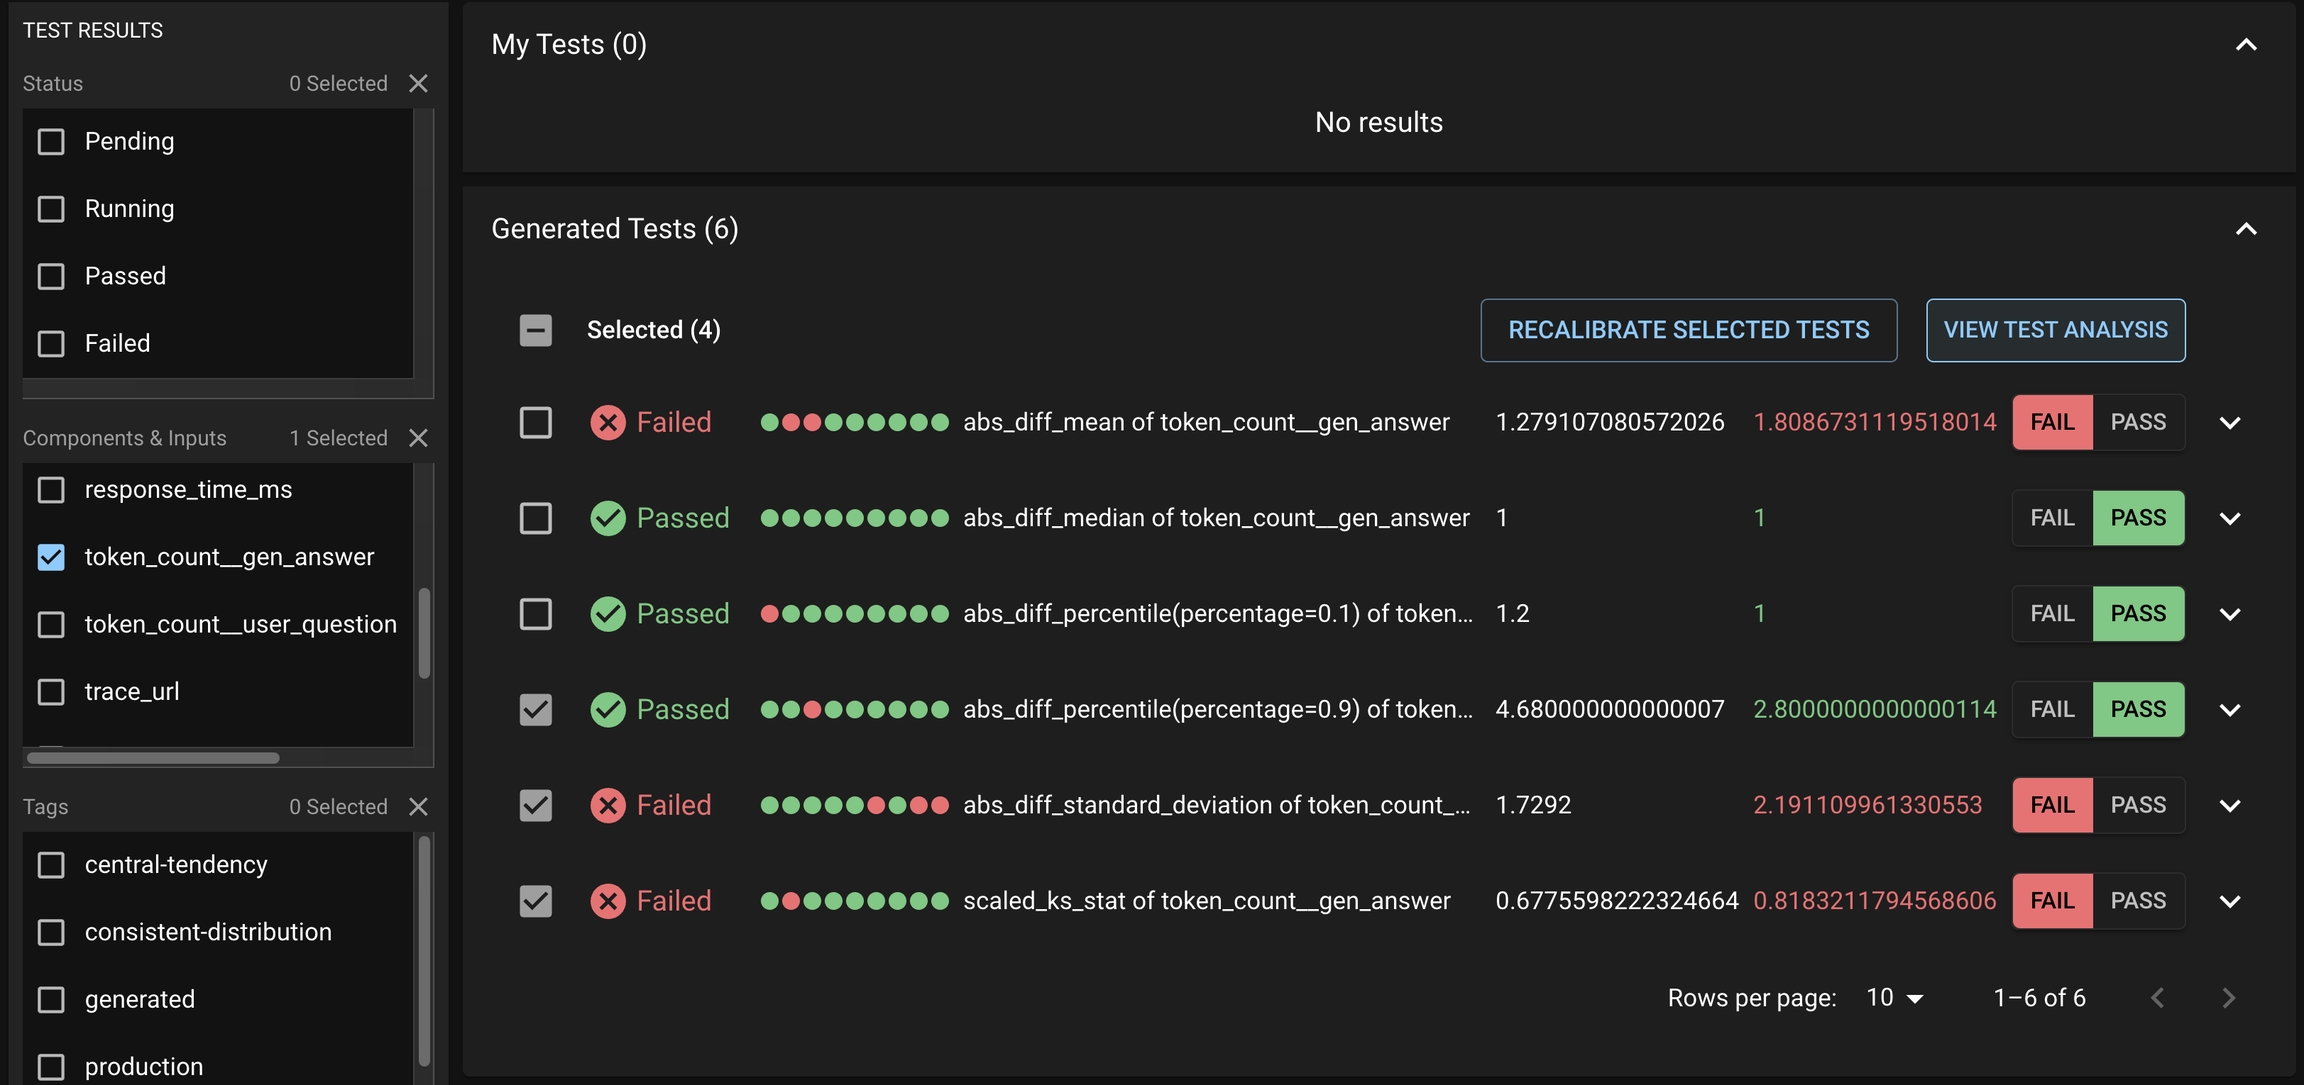Image resolution: width=2304 pixels, height=1085 pixels.
Task: Clear the Tags filter using the X icon
Action: (418, 807)
